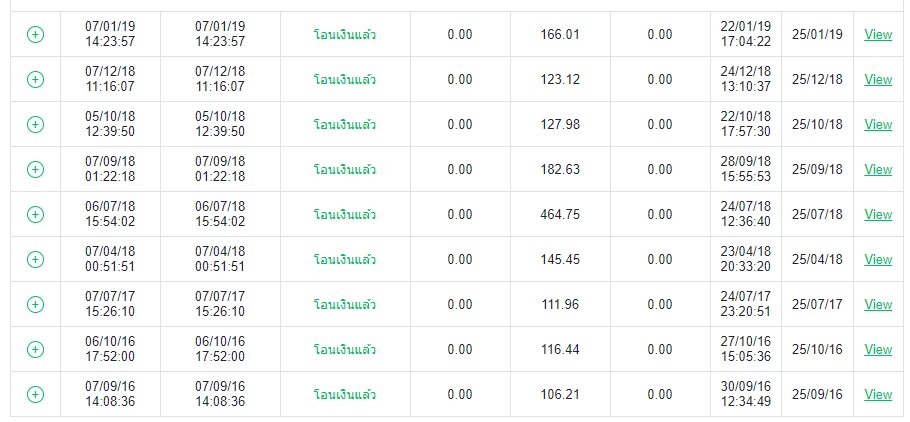Expand the row dated 07/09/18 01:22:18
This screenshot has width=910, height=422.
coord(35,169)
